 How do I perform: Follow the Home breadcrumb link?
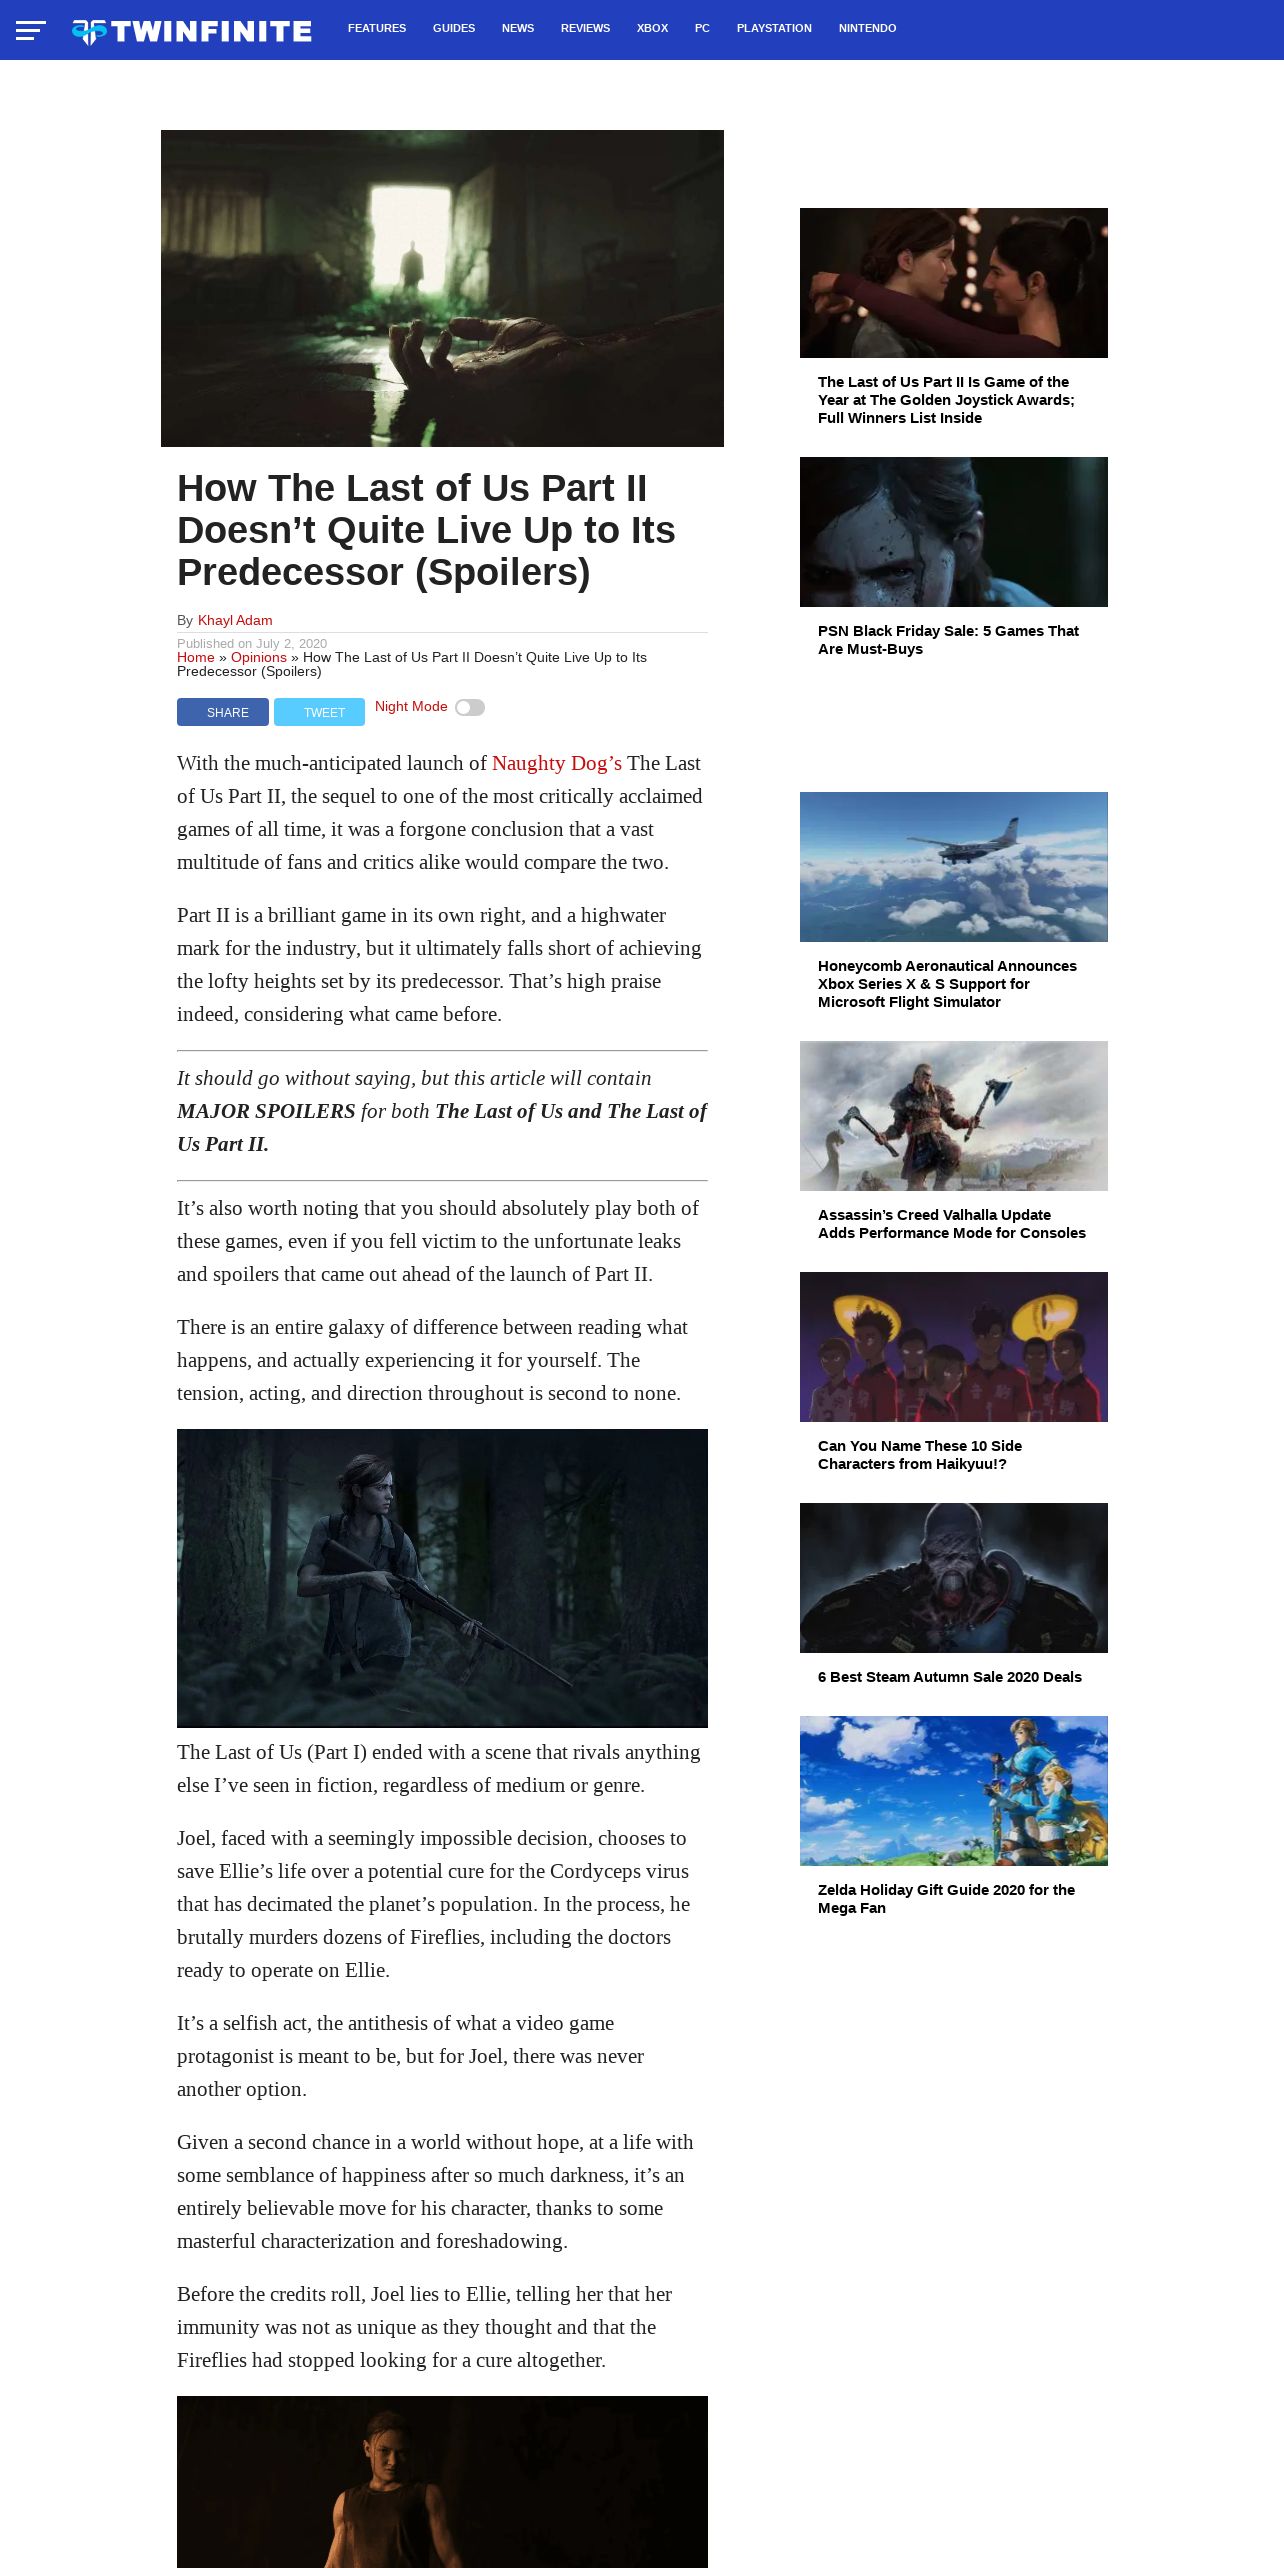(x=196, y=657)
